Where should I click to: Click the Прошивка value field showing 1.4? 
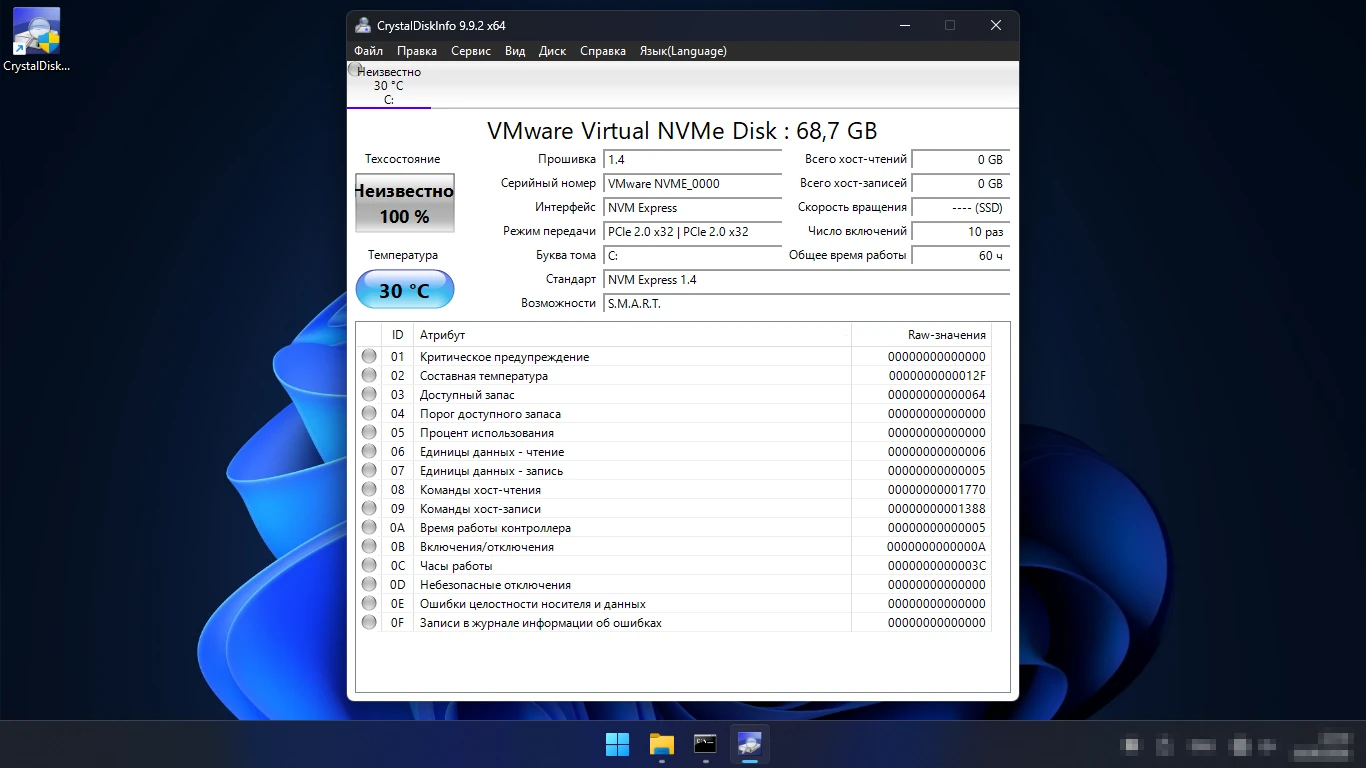(x=693, y=160)
